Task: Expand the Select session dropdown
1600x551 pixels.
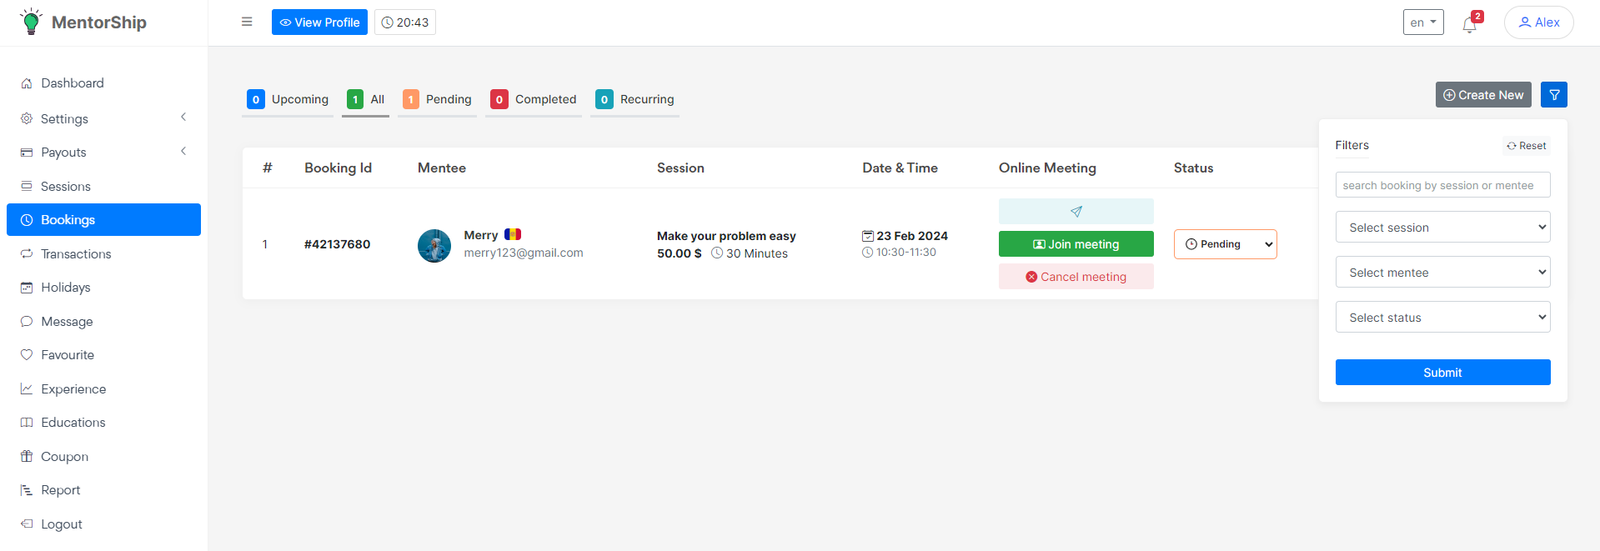Action: [x=1442, y=227]
